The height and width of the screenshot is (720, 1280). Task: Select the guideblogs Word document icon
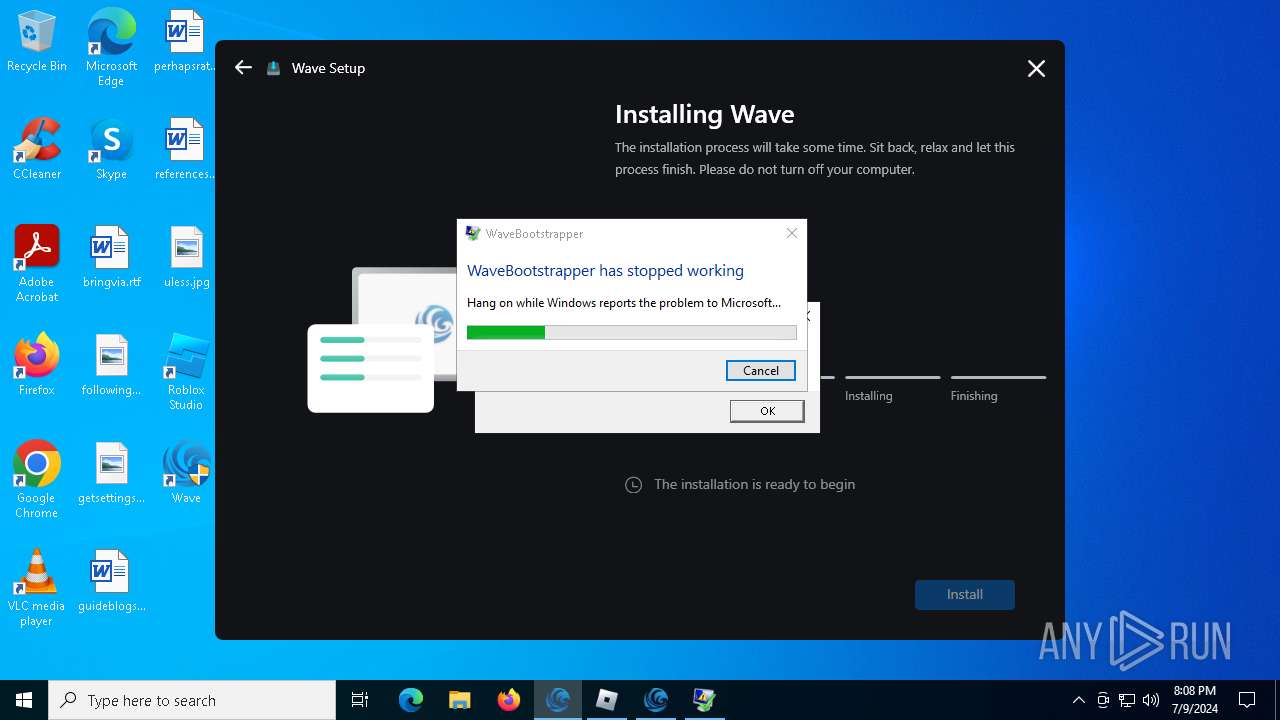point(111,582)
